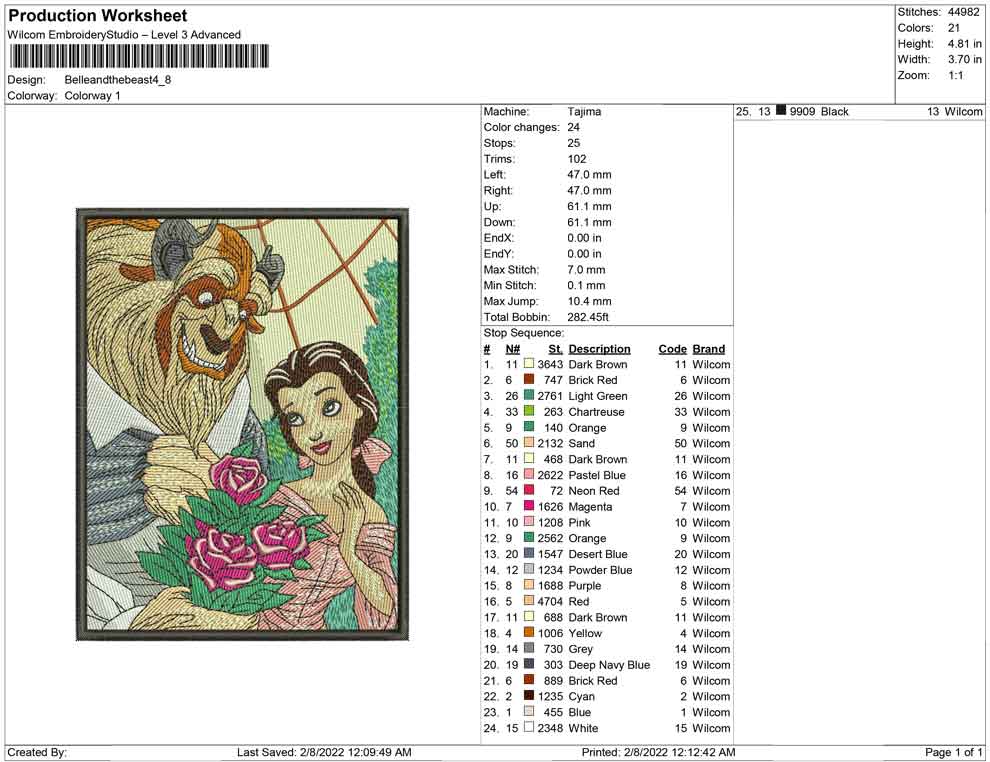The width and height of the screenshot is (990, 762).
Task: Click the Stop Sequence heading
Action: click(523, 333)
